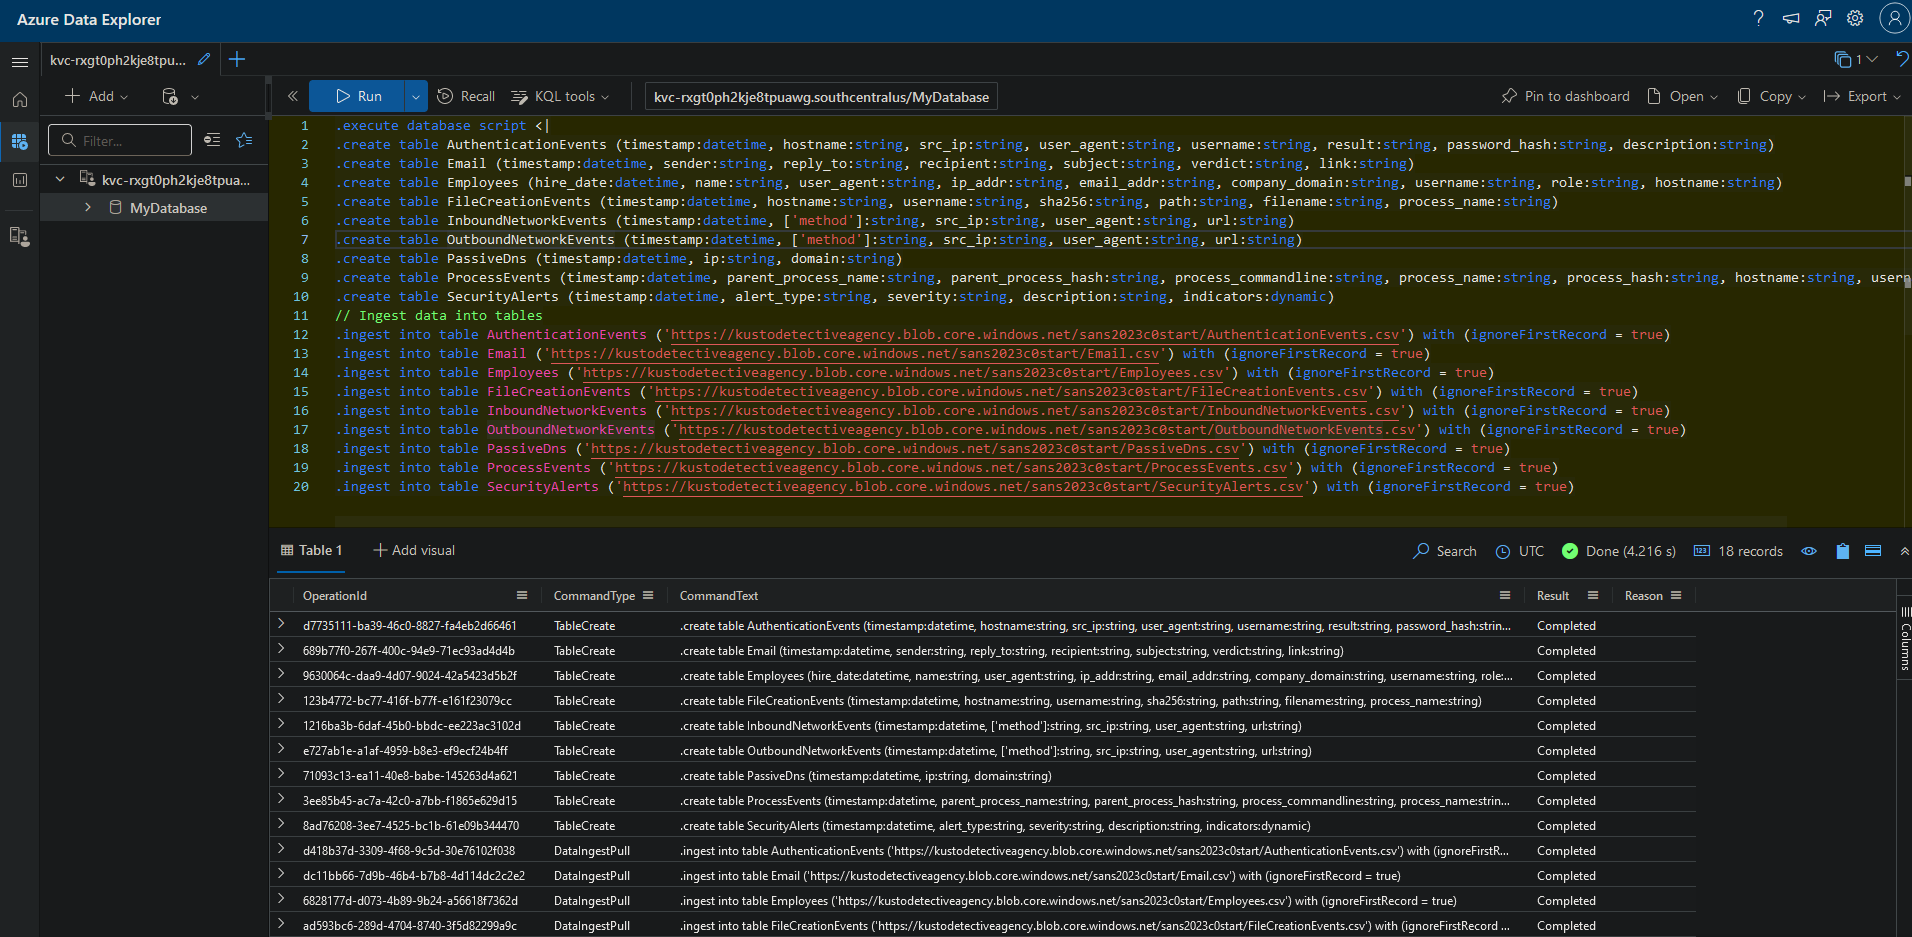The height and width of the screenshot is (937, 1912).
Task: Open the Result column menu
Action: (x=1593, y=595)
